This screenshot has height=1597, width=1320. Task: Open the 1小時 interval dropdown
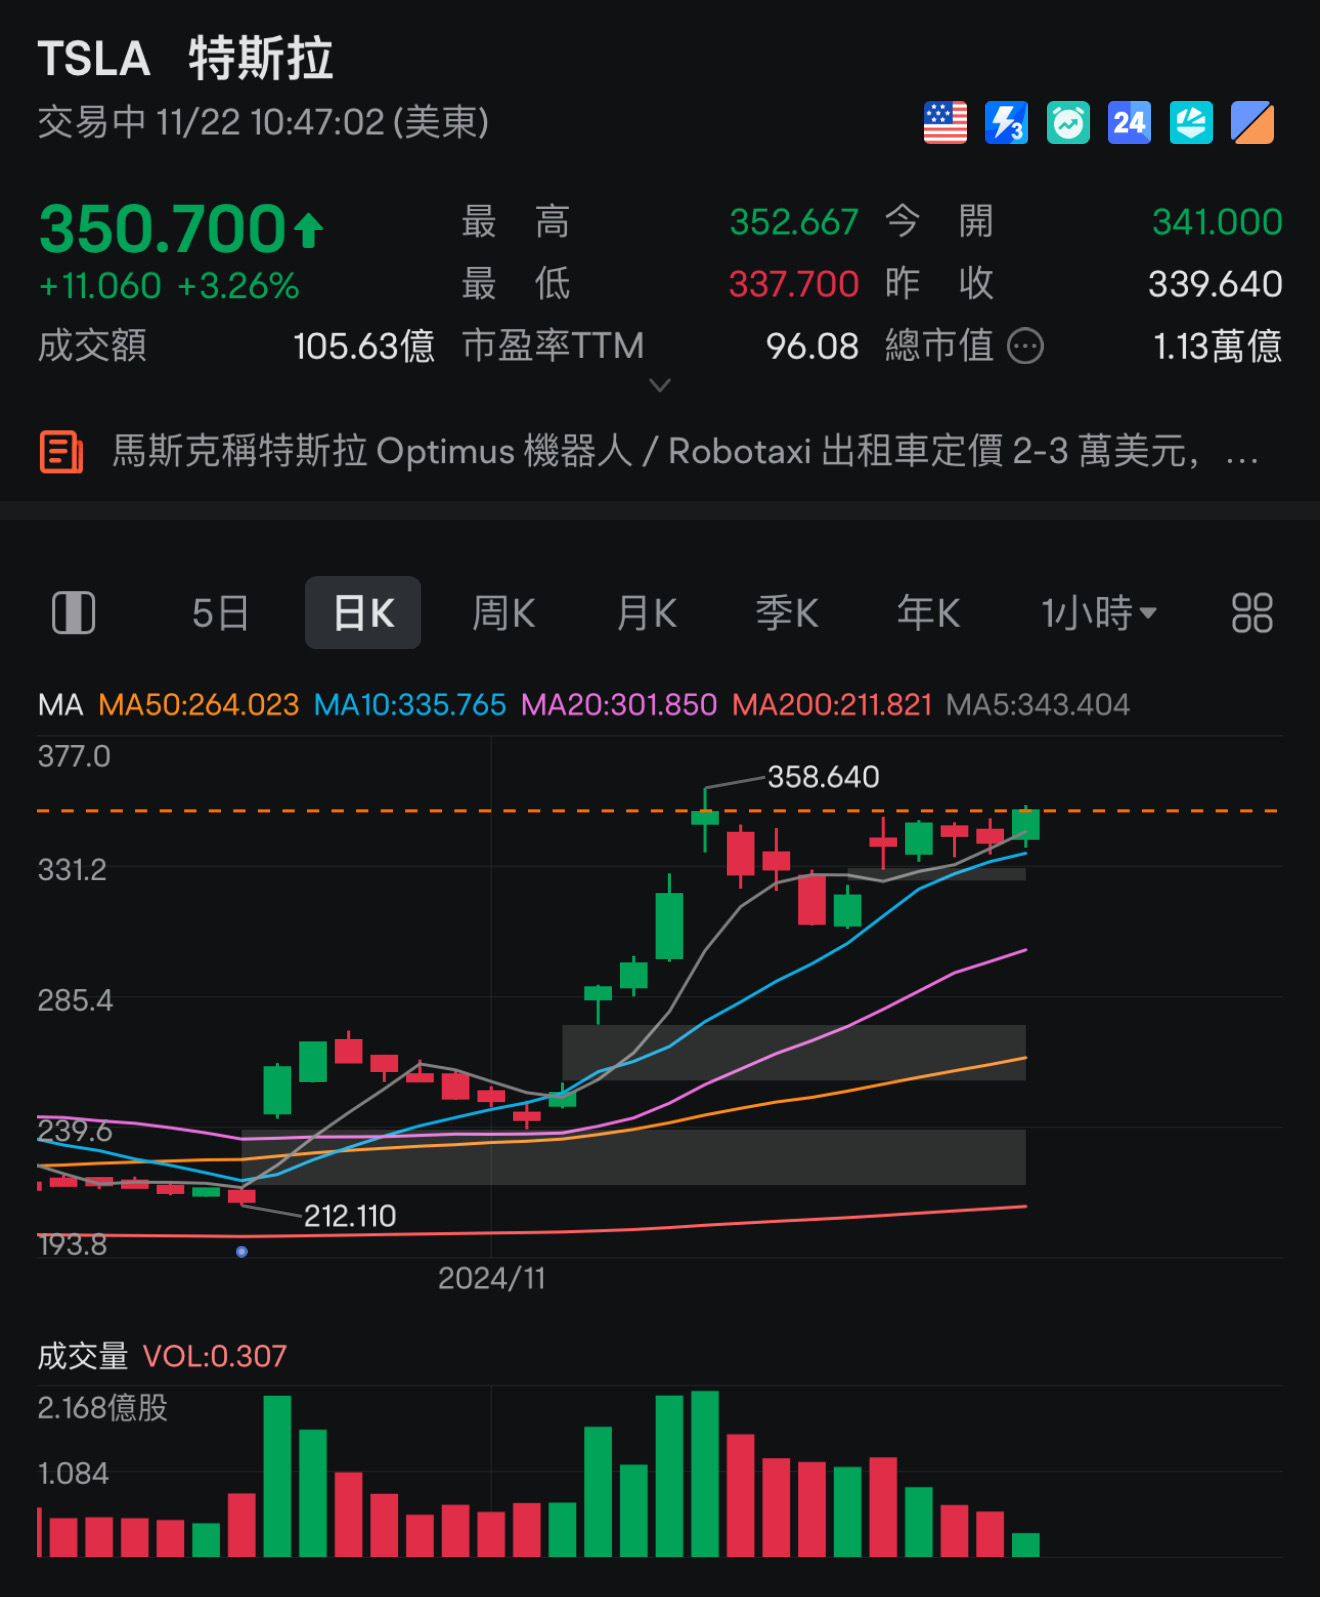coord(1099,613)
